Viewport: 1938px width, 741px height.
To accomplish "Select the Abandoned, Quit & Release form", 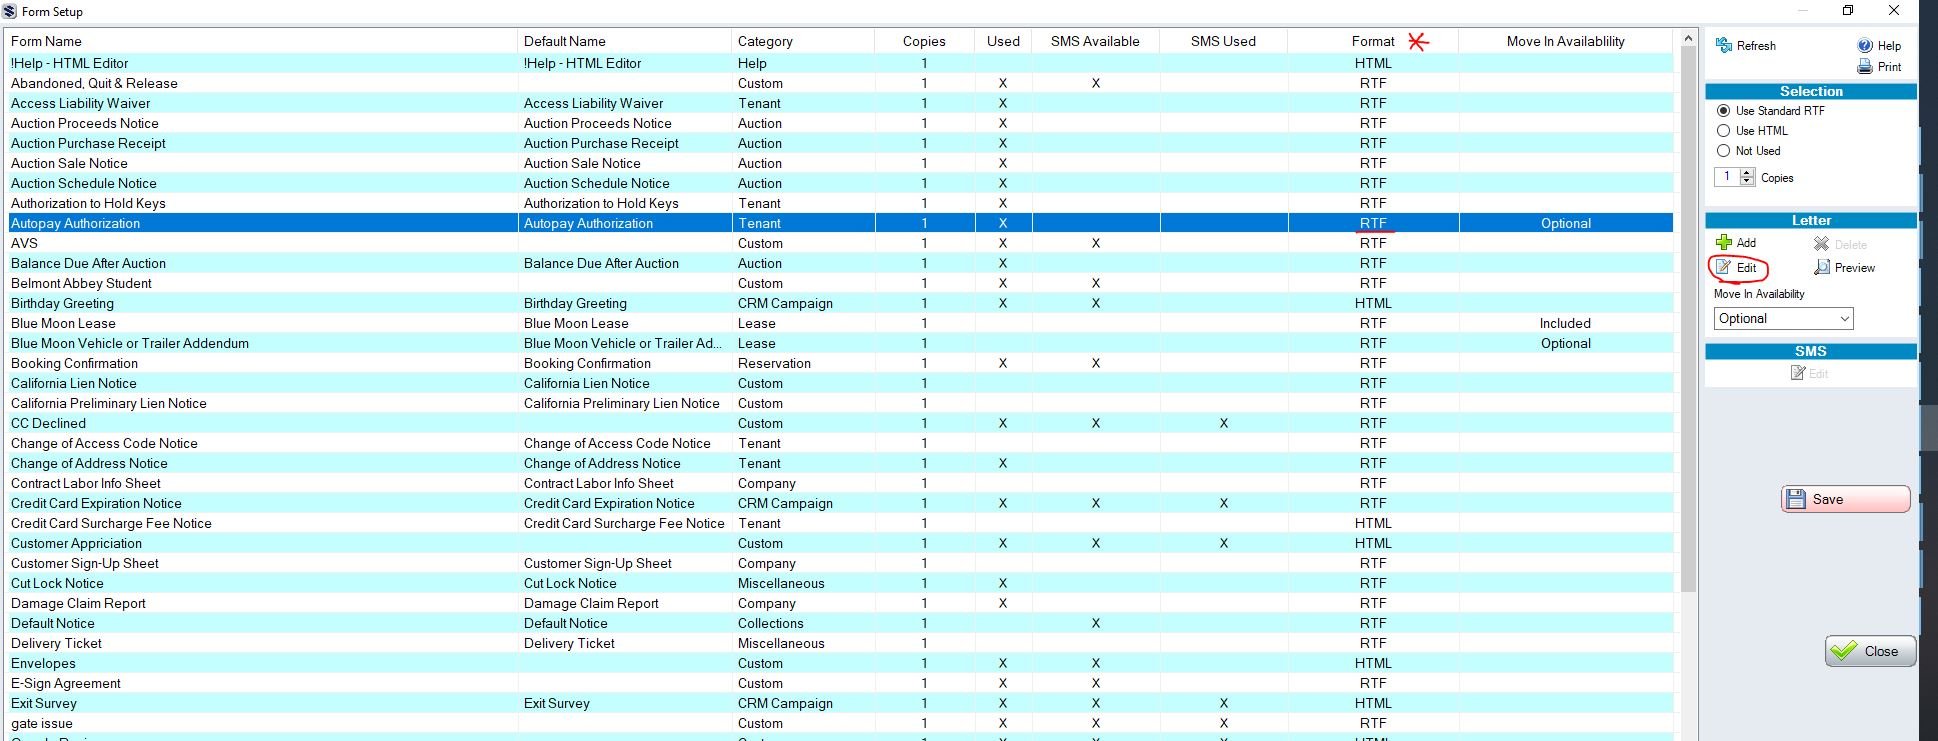I will coord(94,83).
